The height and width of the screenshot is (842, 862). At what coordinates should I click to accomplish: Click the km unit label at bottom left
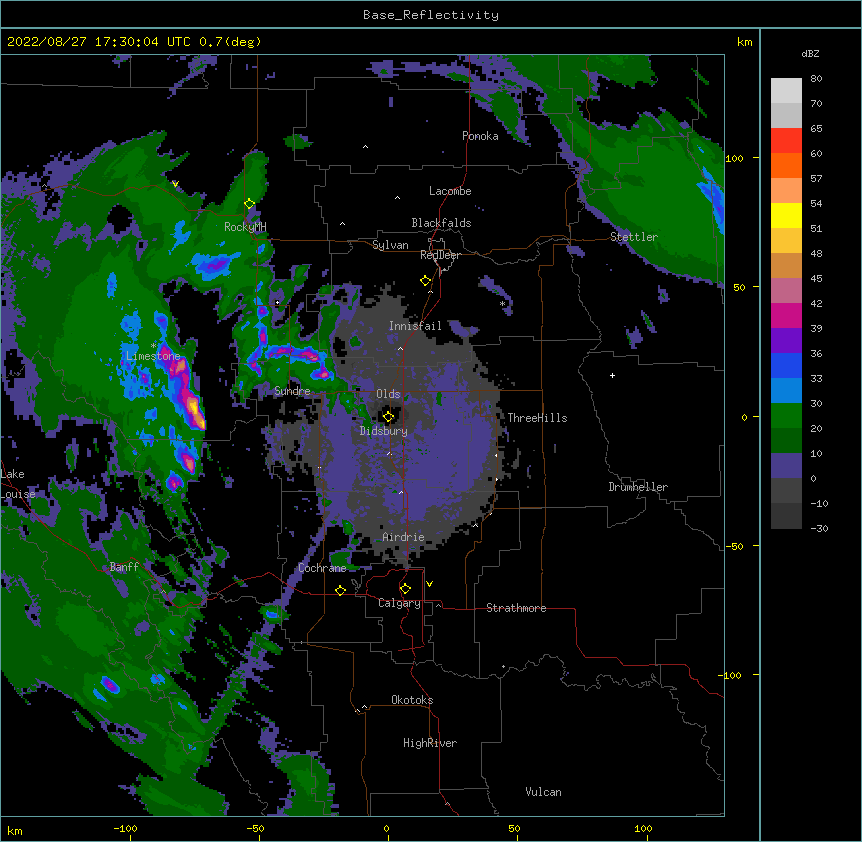15,830
